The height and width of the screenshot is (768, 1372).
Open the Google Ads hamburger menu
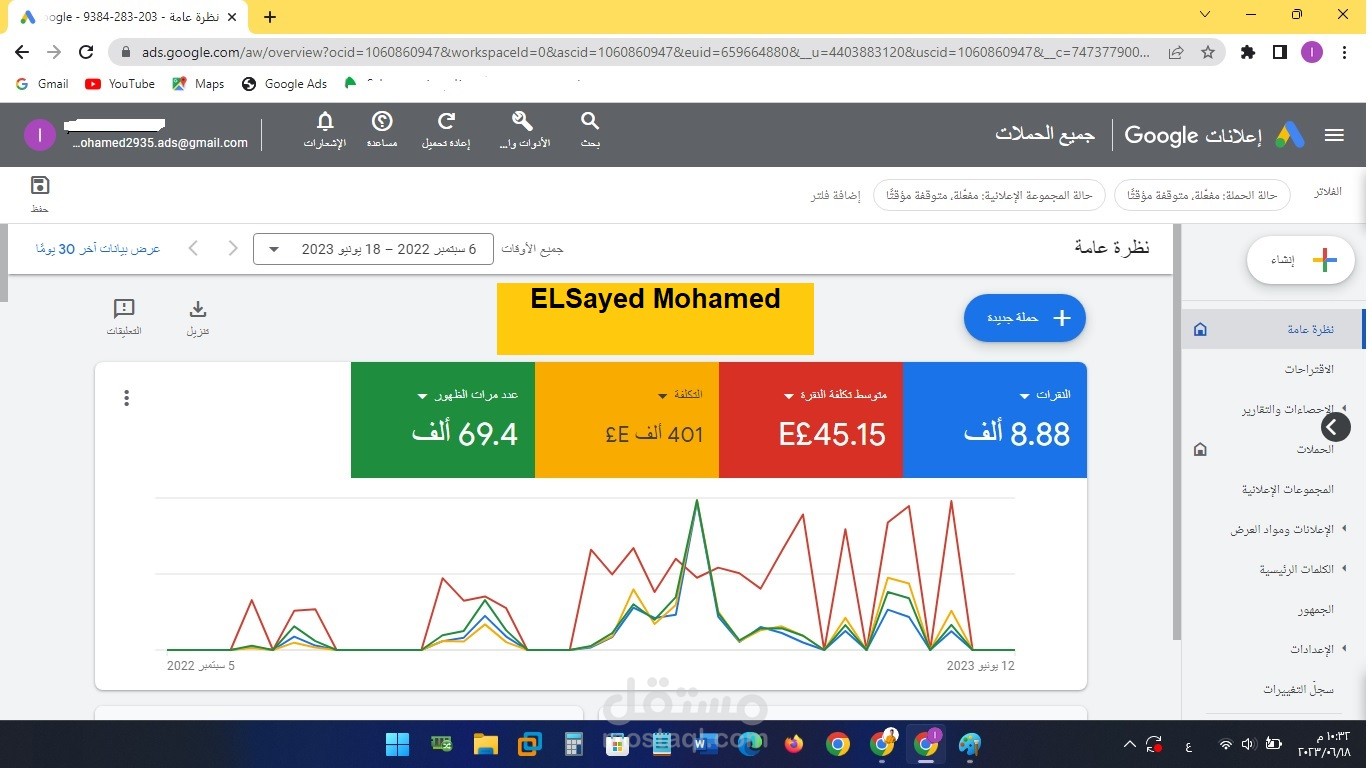1334,135
